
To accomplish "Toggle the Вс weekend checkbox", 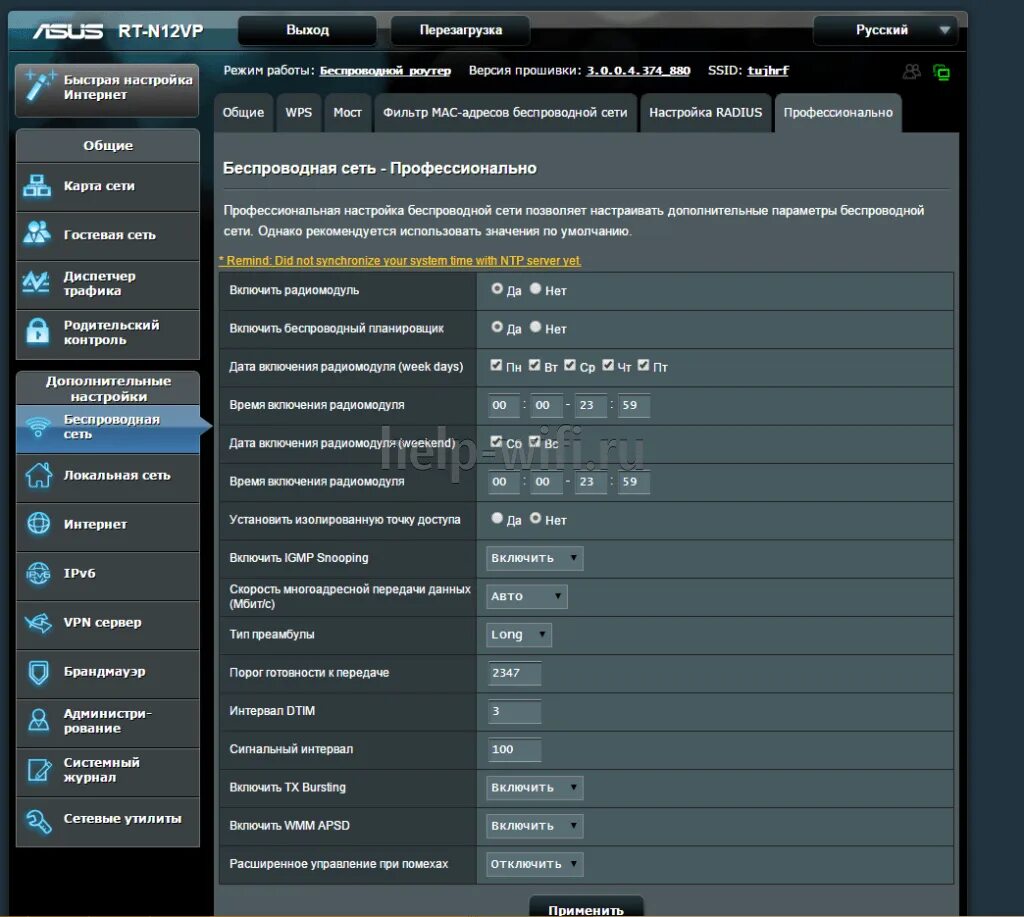I will (x=534, y=442).
